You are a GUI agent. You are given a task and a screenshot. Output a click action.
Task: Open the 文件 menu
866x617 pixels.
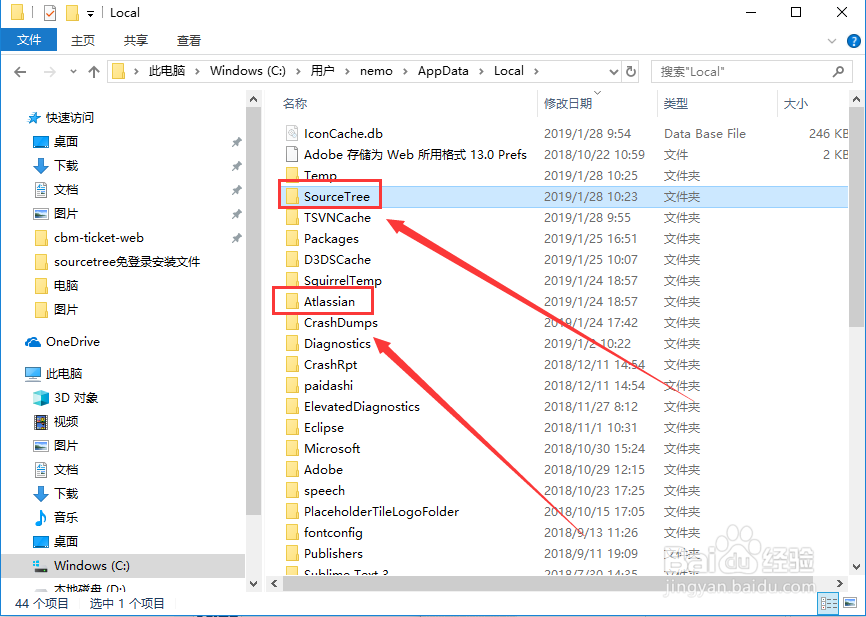point(29,40)
